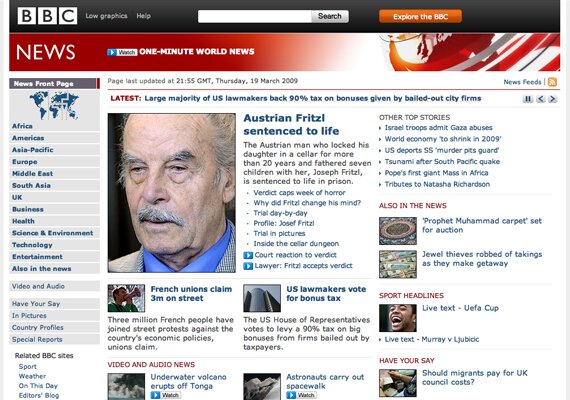Select News Front Page in sidebar
Viewport: 570px width, 400px height.
54,84
